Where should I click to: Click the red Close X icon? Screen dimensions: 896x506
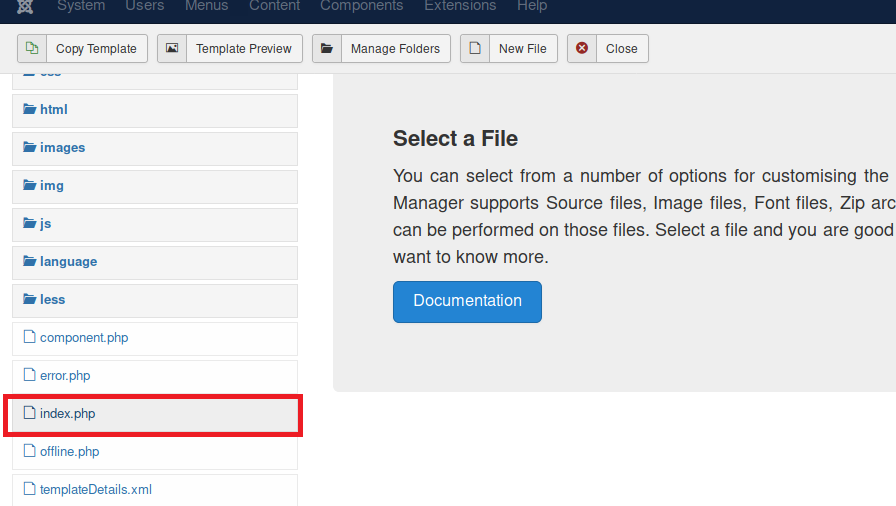(x=582, y=48)
